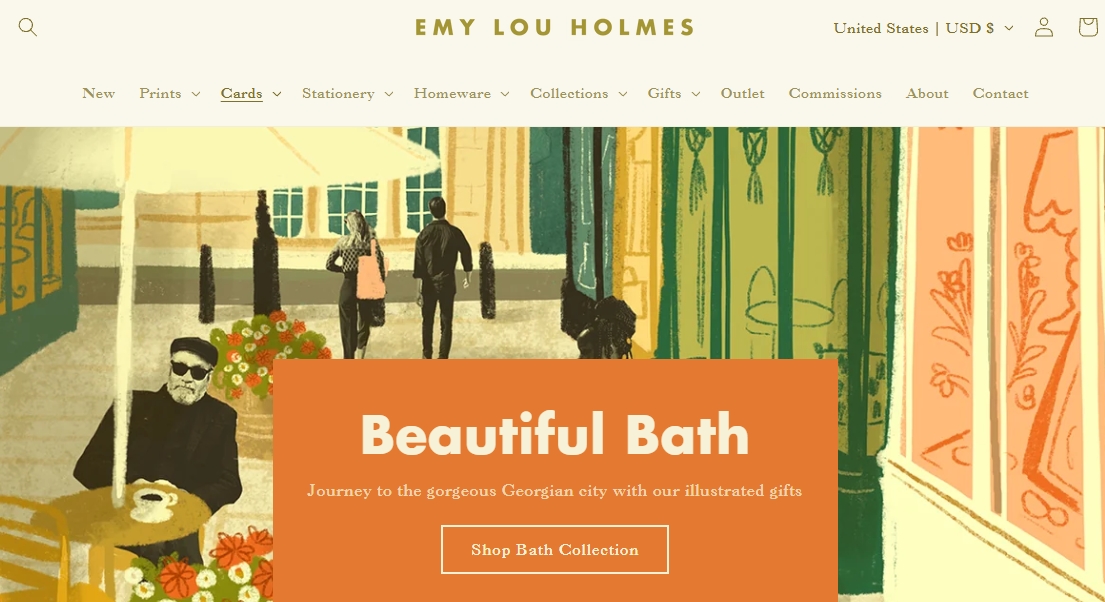Open the About page
Viewport: 1105px width, 602px height.
pyautogui.click(x=927, y=94)
